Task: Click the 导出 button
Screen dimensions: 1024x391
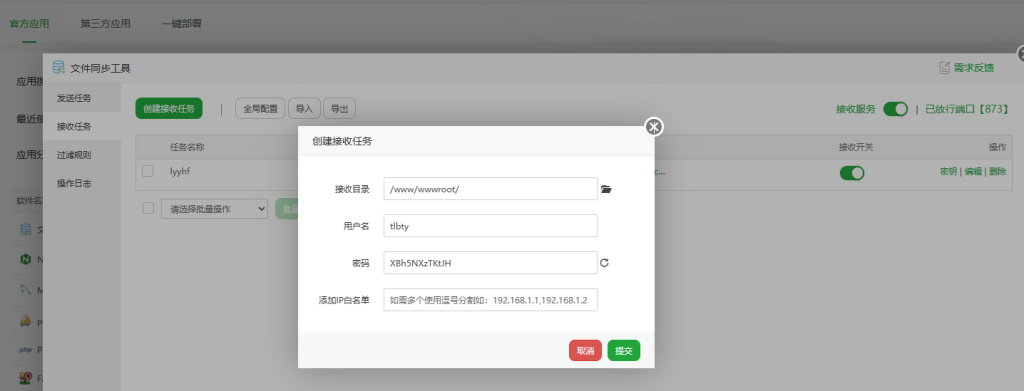Action: (x=339, y=109)
